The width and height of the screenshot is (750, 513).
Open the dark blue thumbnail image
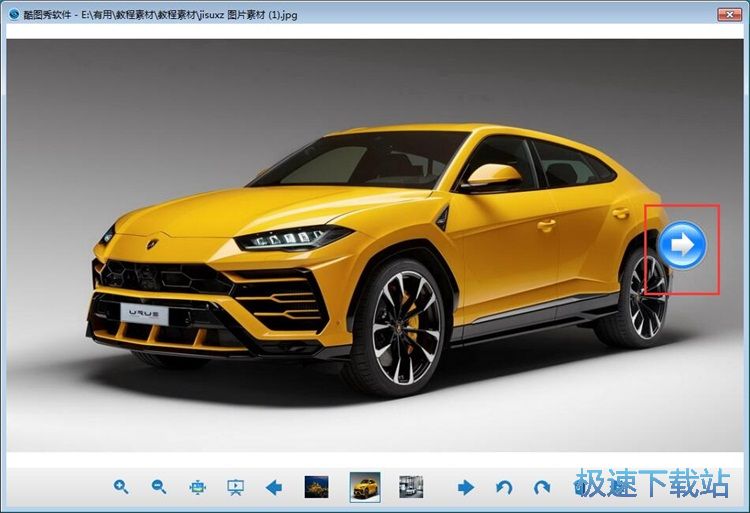[x=318, y=487]
